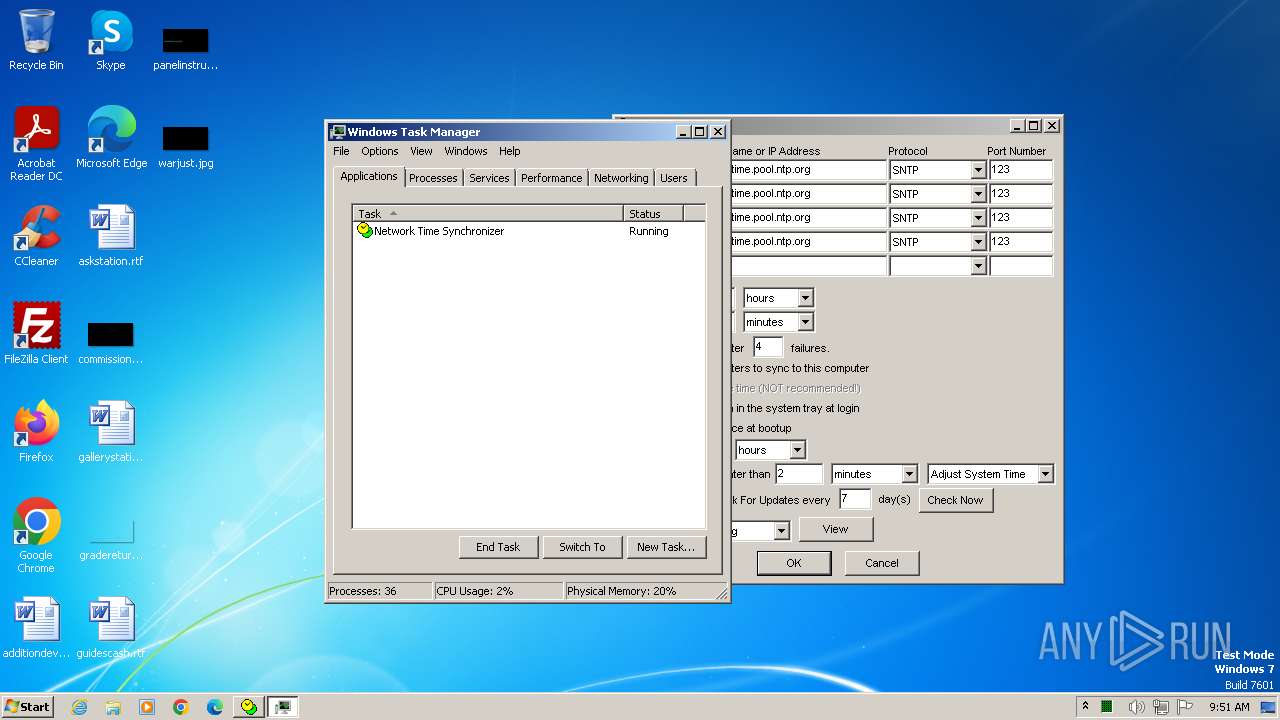Select the askstation.rtf document icon
The height and width of the screenshot is (720, 1280).
(x=111, y=236)
